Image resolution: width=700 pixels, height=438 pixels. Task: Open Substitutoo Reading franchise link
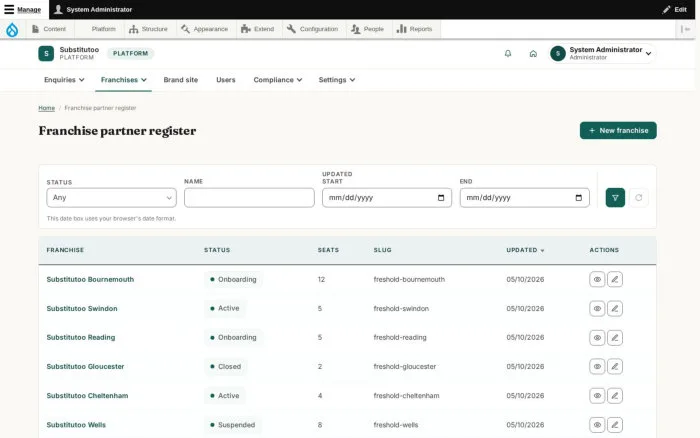[x=81, y=338]
